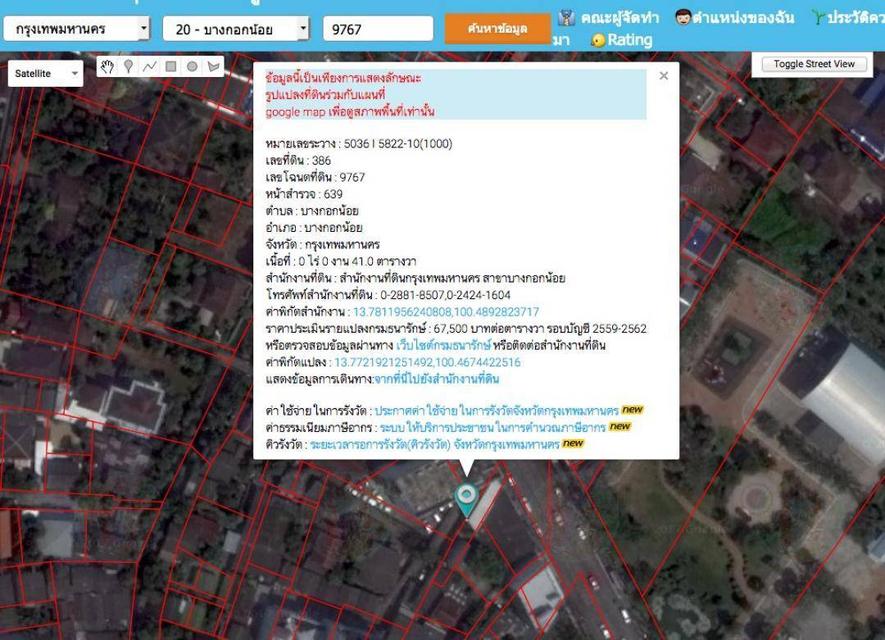Viewport: 885px width, 640px height.
Task: Close the land info popup
Action: tap(664, 76)
